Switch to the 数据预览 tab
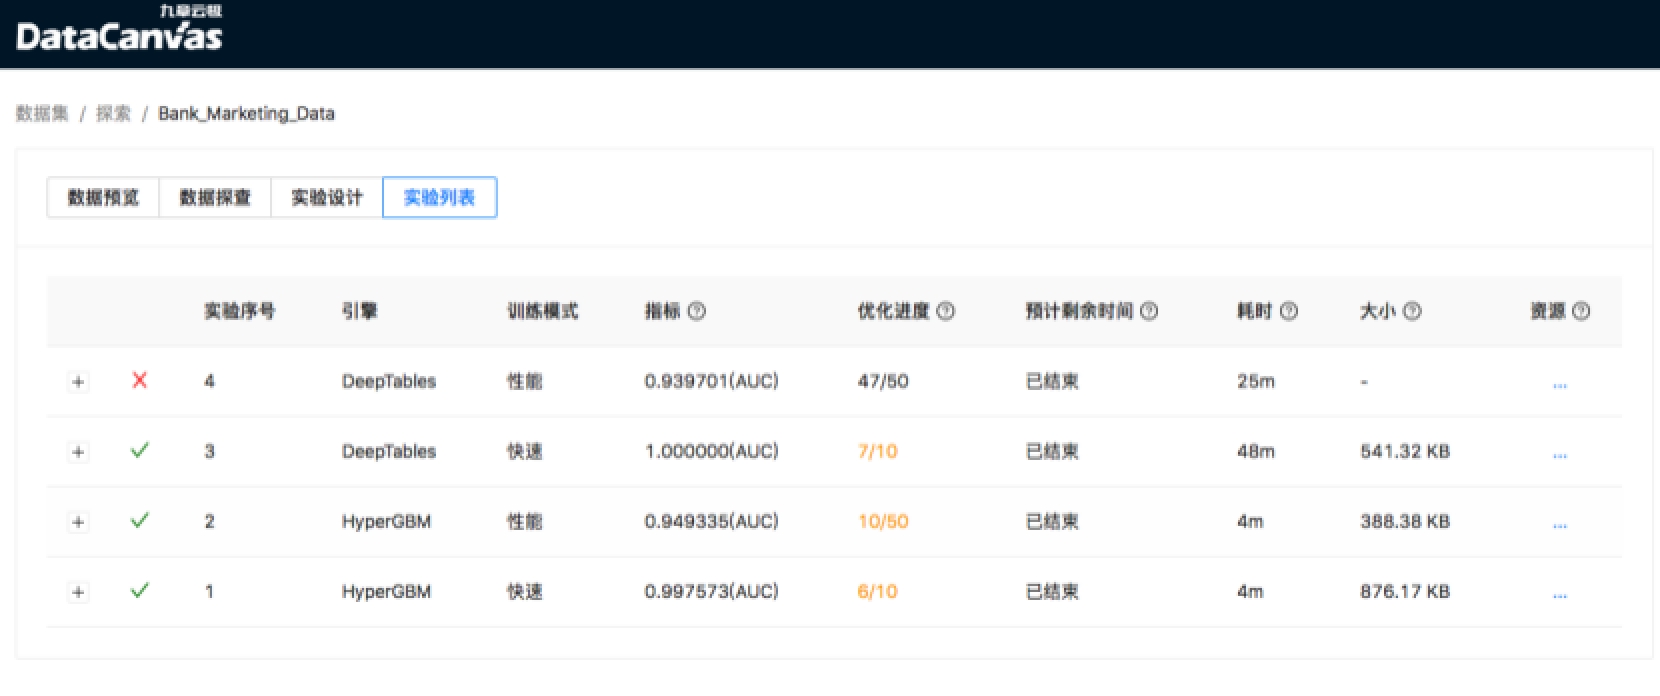The height and width of the screenshot is (696, 1660). (x=103, y=197)
